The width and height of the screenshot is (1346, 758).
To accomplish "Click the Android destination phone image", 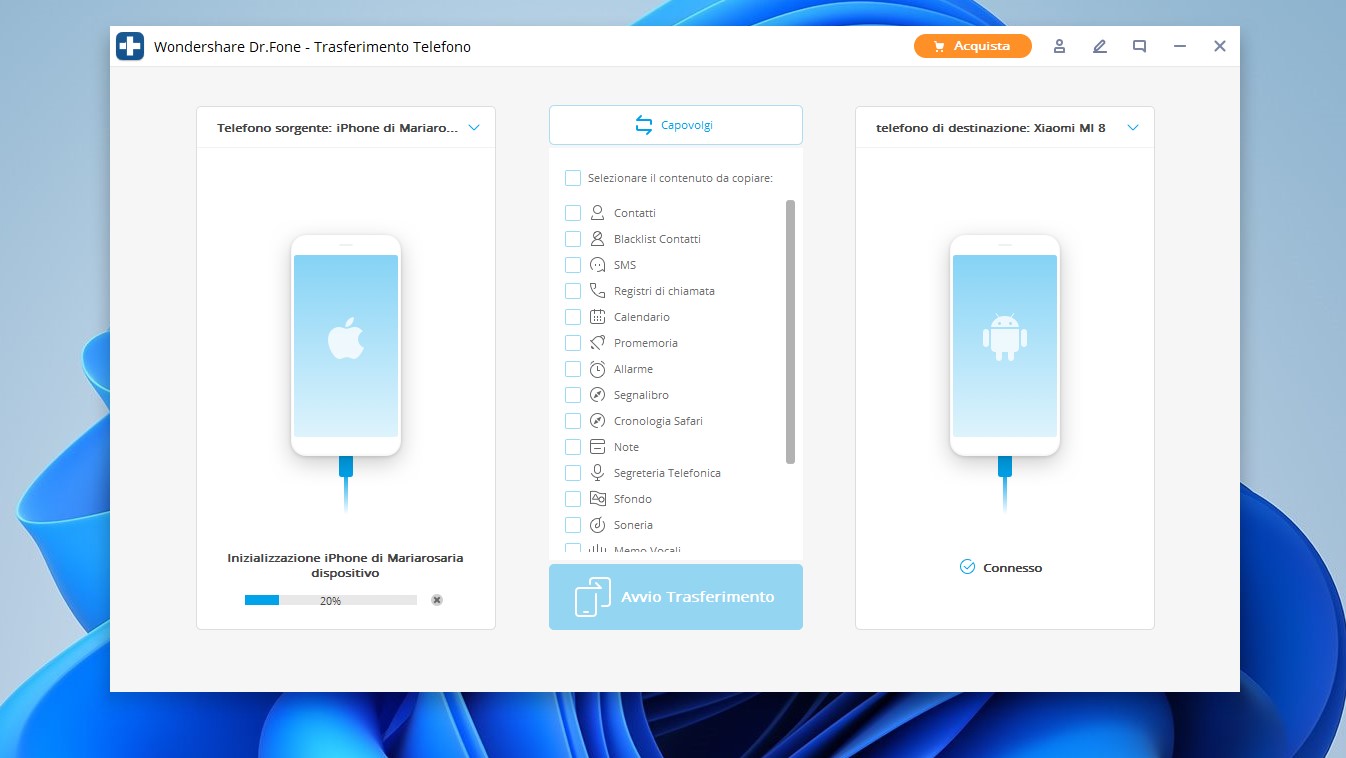I will [x=1005, y=346].
